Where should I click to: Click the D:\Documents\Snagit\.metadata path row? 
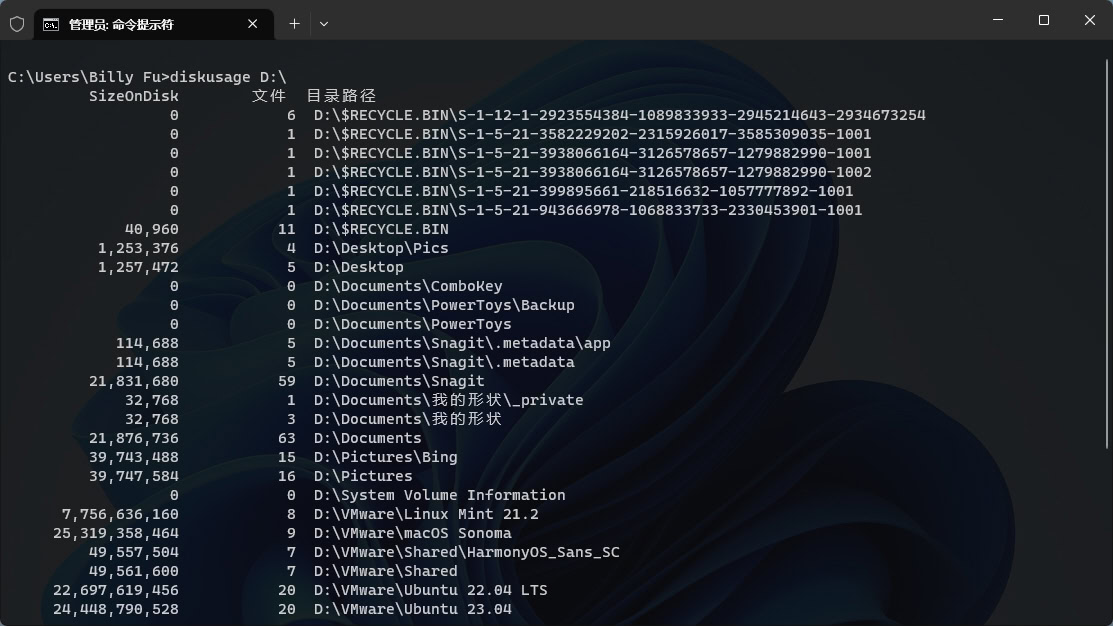[444, 363]
